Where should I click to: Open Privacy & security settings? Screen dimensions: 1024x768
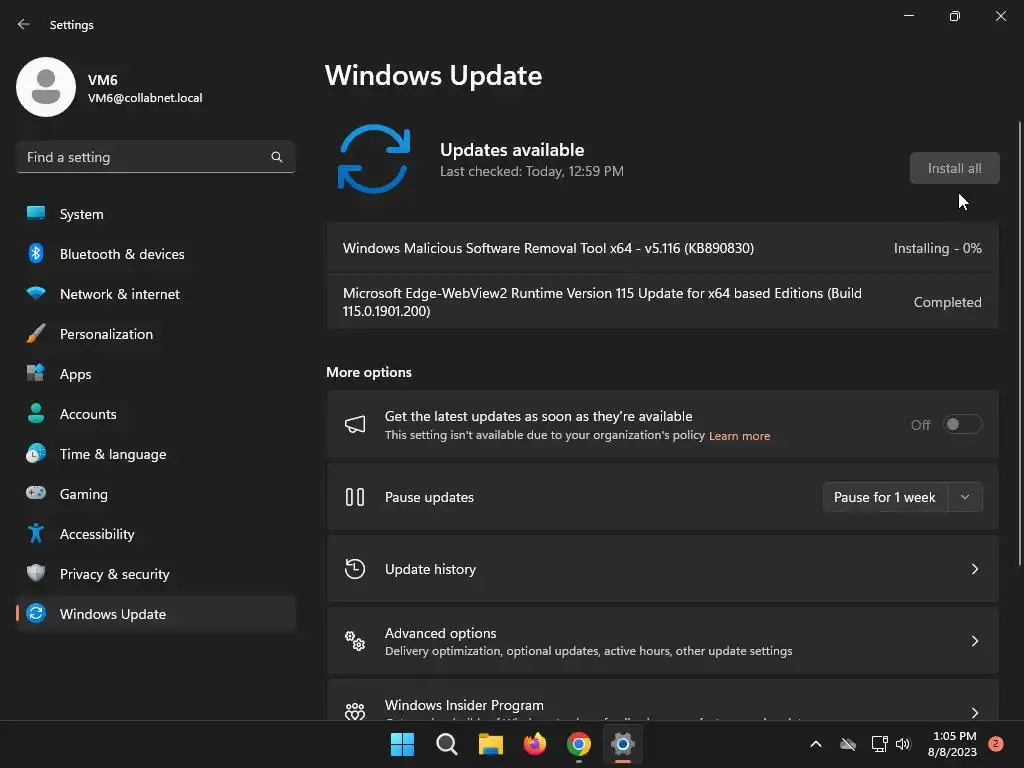click(x=156, y=573)
